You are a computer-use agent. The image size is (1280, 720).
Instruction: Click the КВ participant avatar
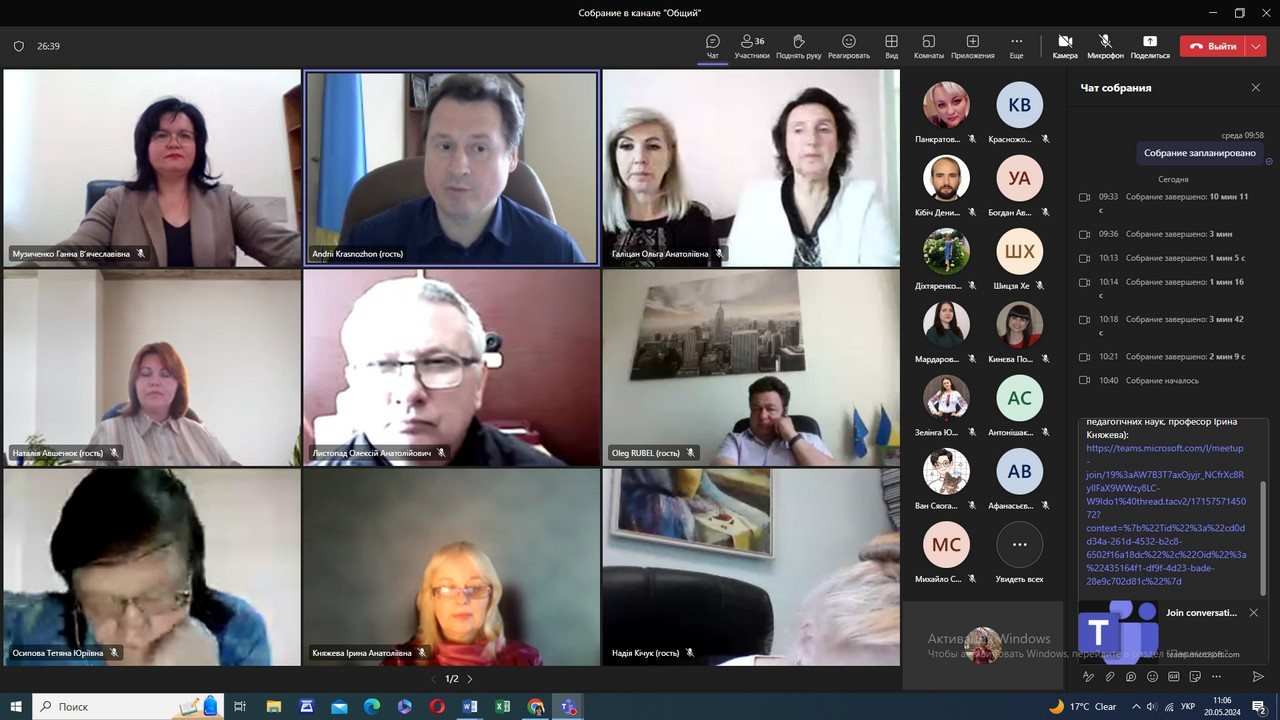(x=1019, y=105)
